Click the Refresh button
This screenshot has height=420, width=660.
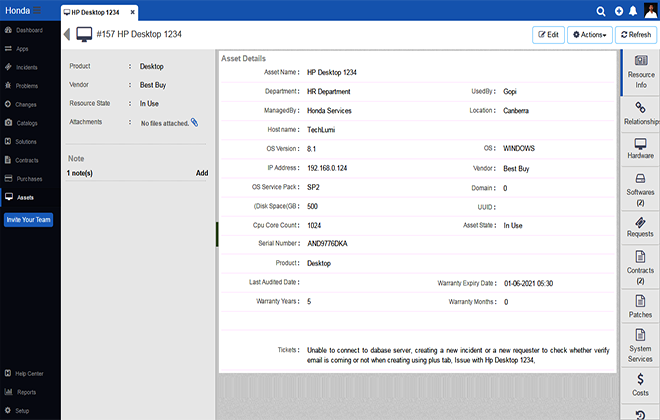pyautogui.click(x=636, y=35)
